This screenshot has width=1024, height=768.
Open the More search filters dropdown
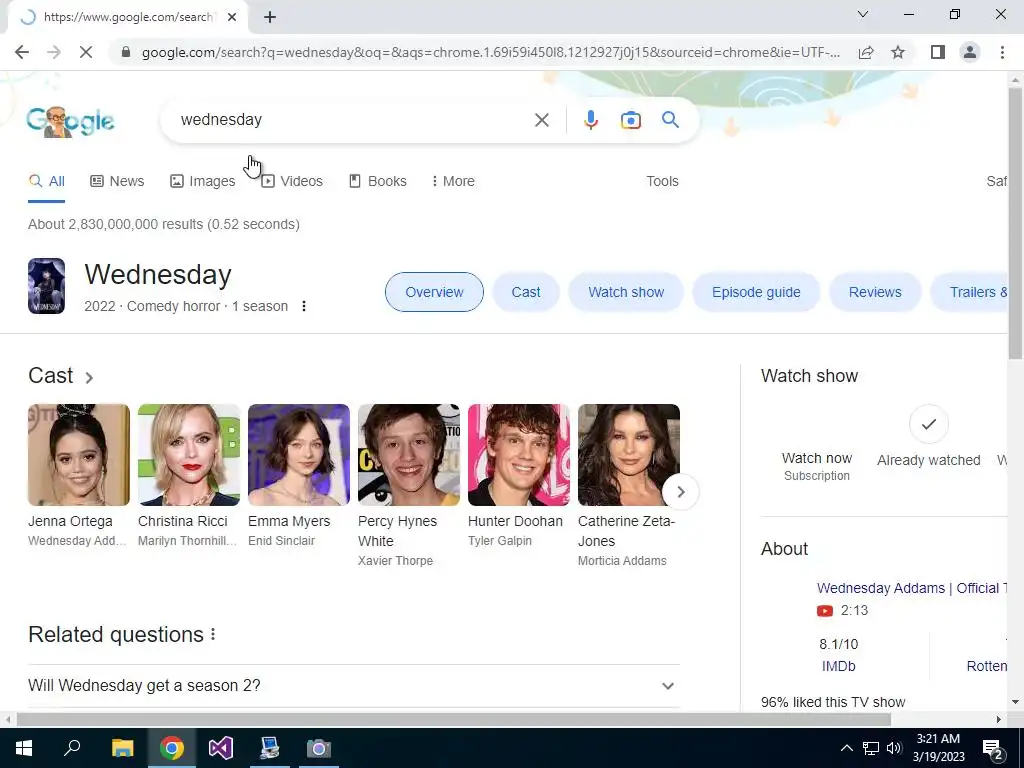click(453, 182)
